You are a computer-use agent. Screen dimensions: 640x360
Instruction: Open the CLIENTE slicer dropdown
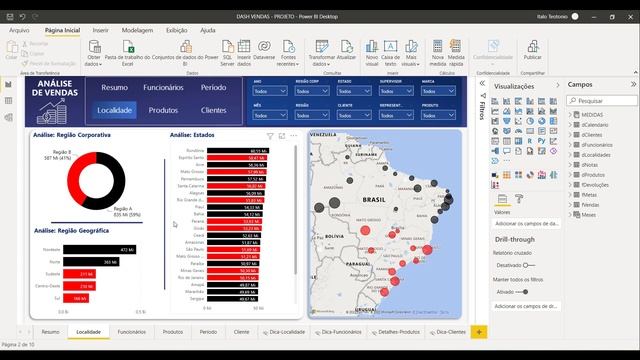coord(354,115)
